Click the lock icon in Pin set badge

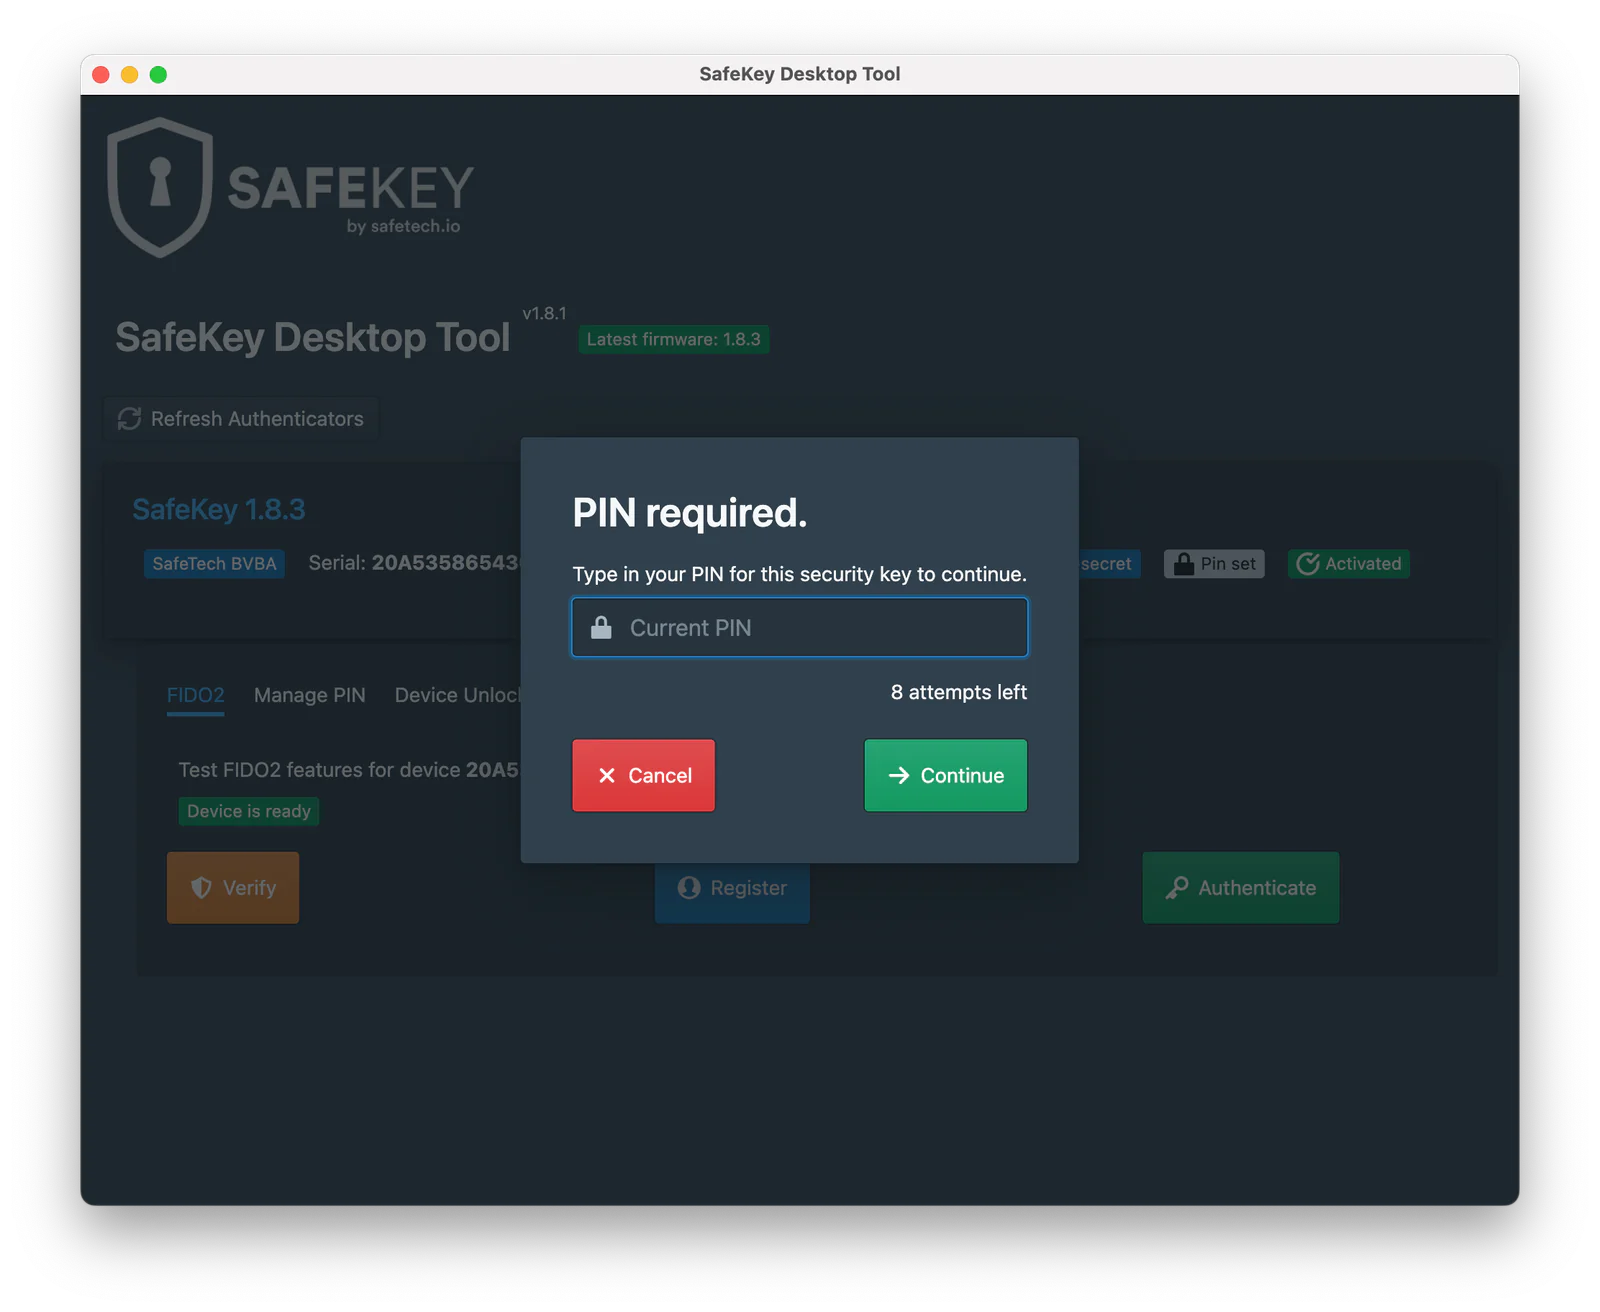pos(1184,563)
